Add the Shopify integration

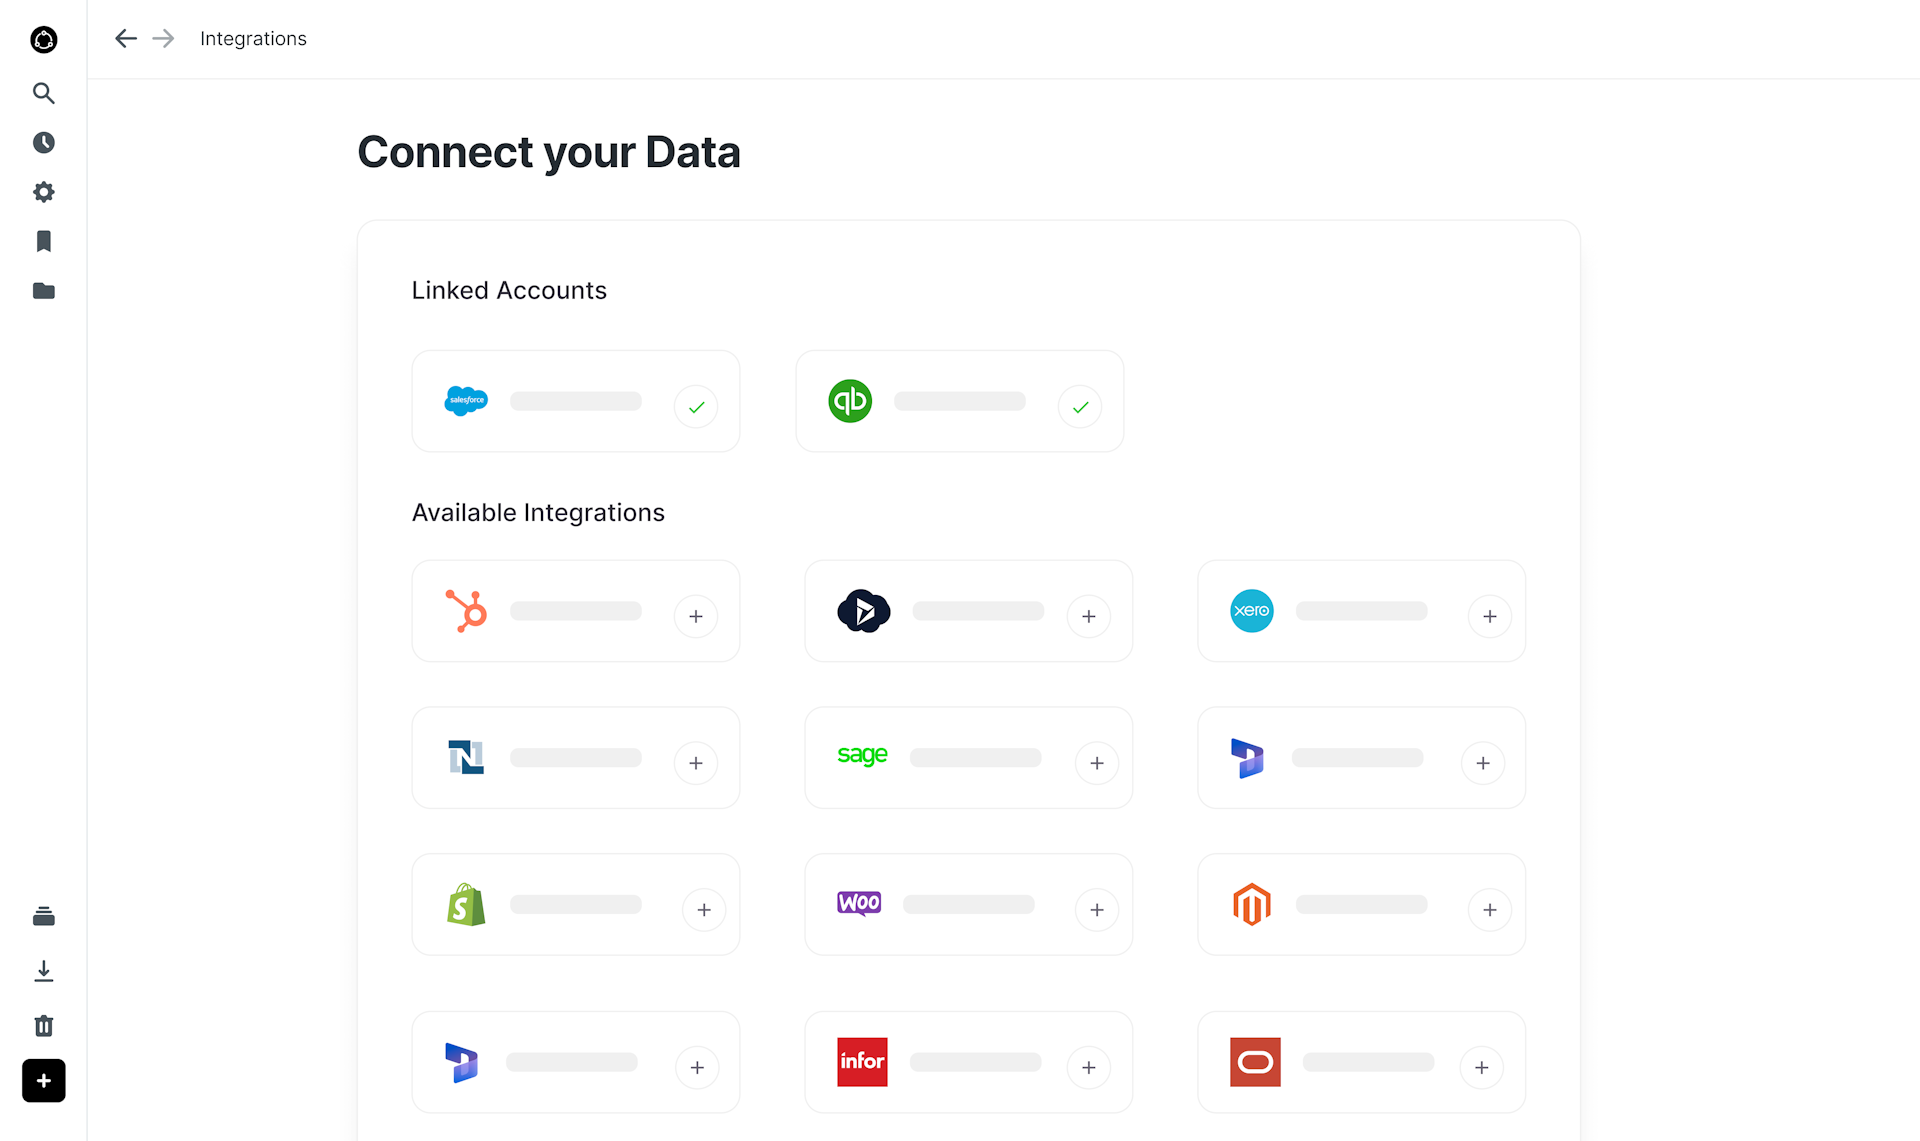tap(704, 910)
